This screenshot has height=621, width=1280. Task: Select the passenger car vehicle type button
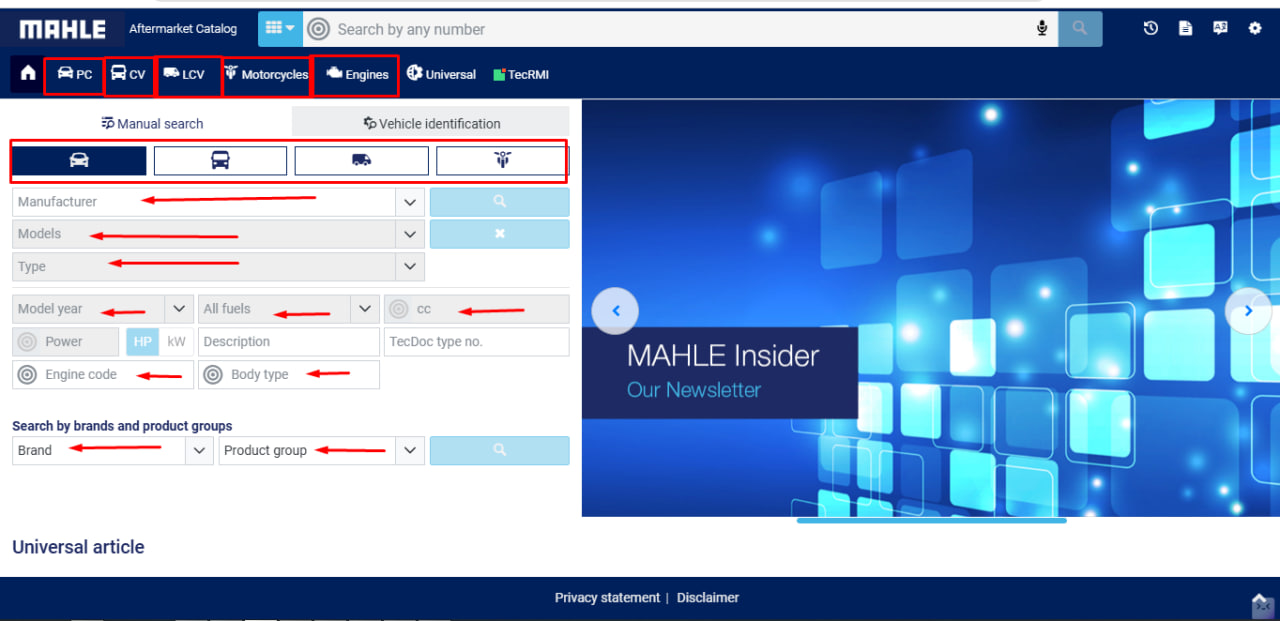(79, 160)
